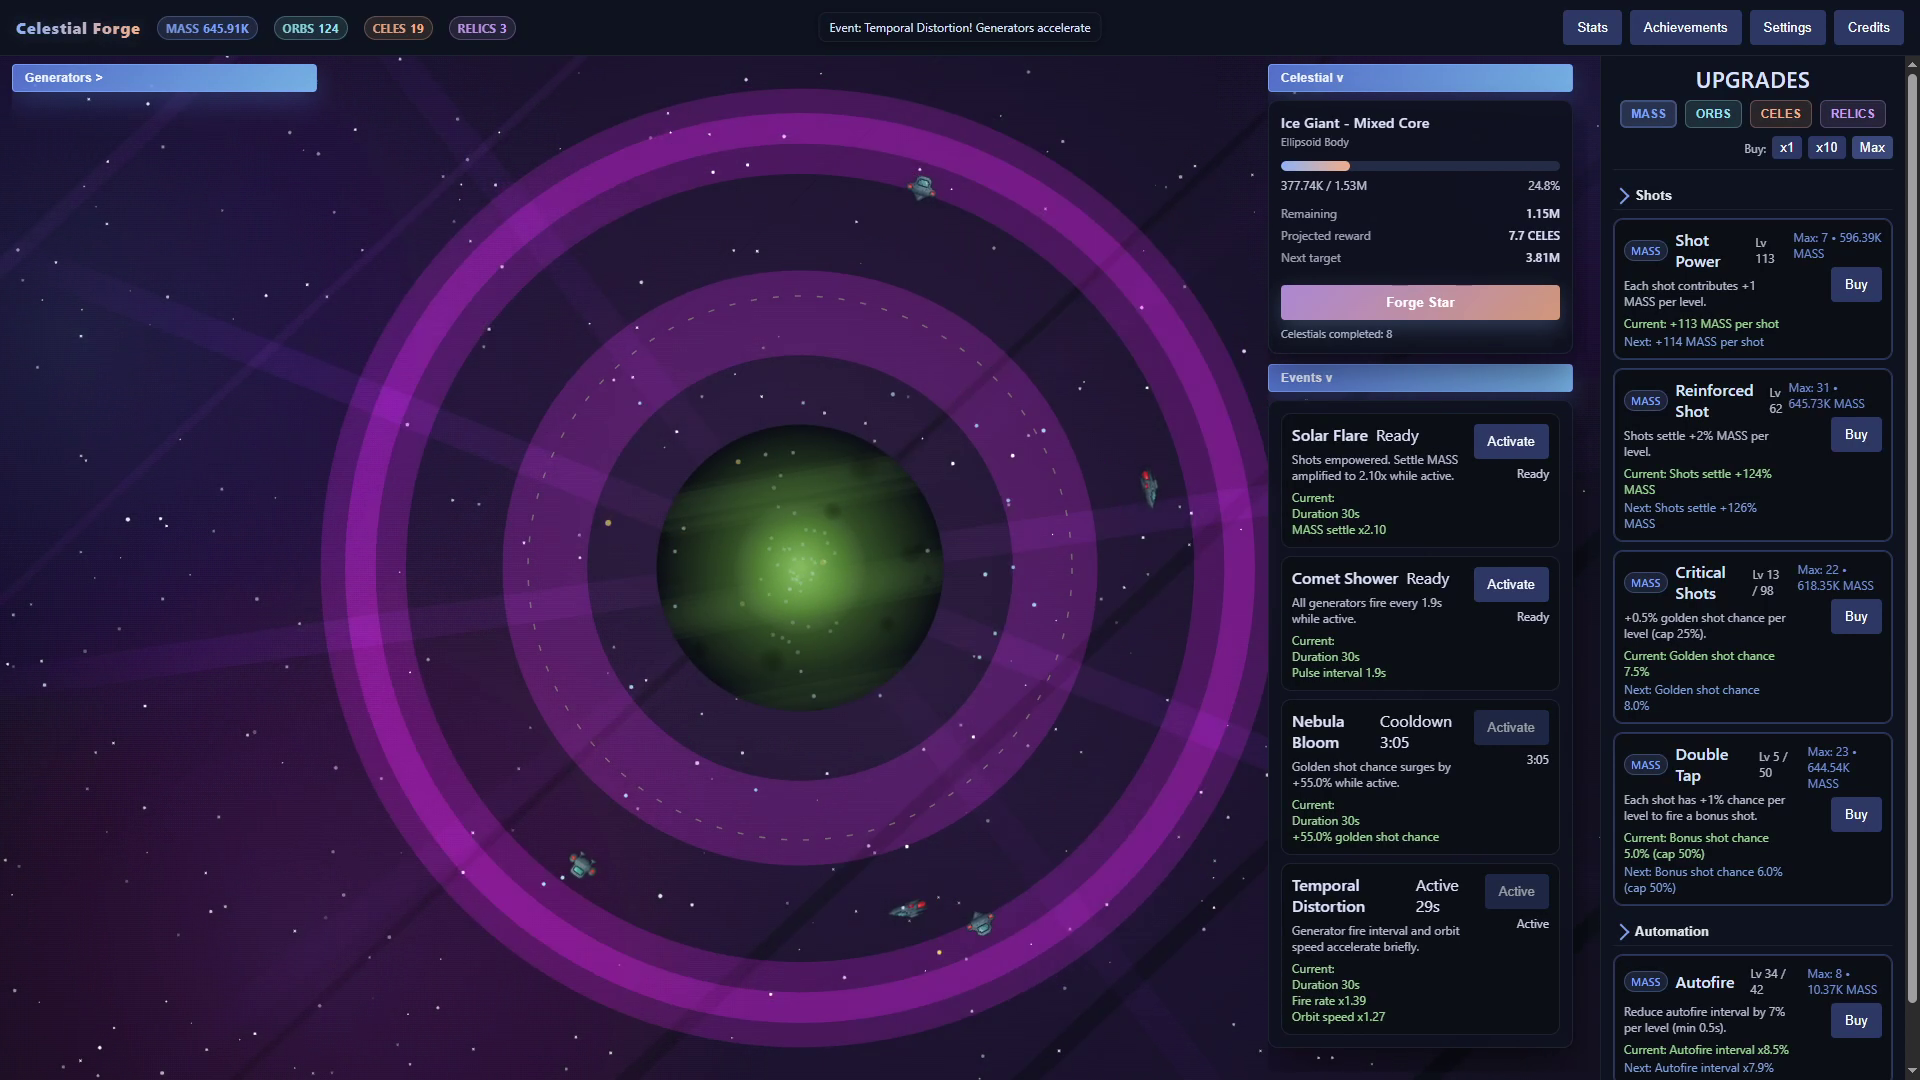Click the spaceship at lower-left of outer ring
The width and height of the screenshot is (1920, 1080).
point(581,865)
